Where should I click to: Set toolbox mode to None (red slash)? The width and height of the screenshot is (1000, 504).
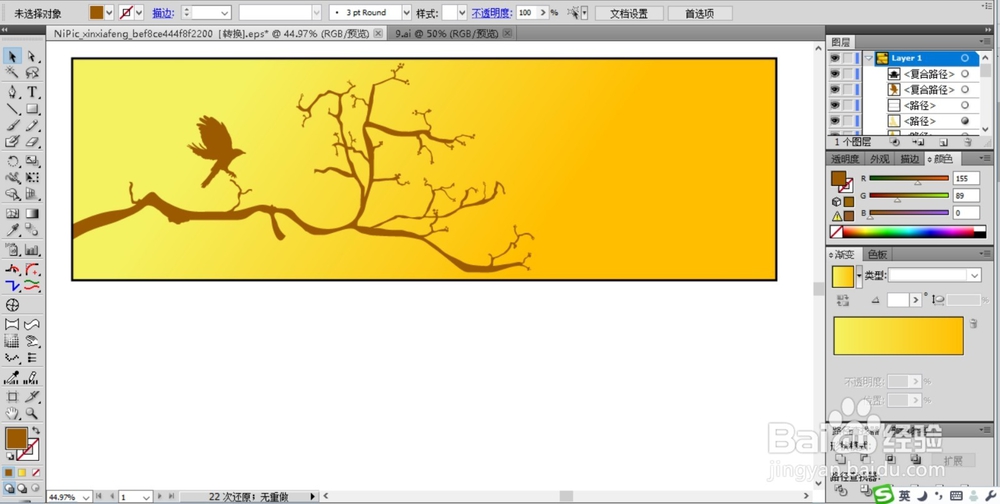(x=36, y=473)
